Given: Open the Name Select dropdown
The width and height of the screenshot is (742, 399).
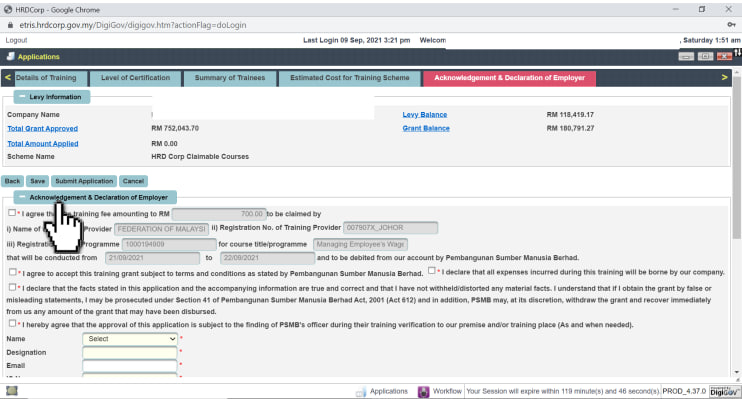Looking at the screenshot, I should click(x=130, y=339).
